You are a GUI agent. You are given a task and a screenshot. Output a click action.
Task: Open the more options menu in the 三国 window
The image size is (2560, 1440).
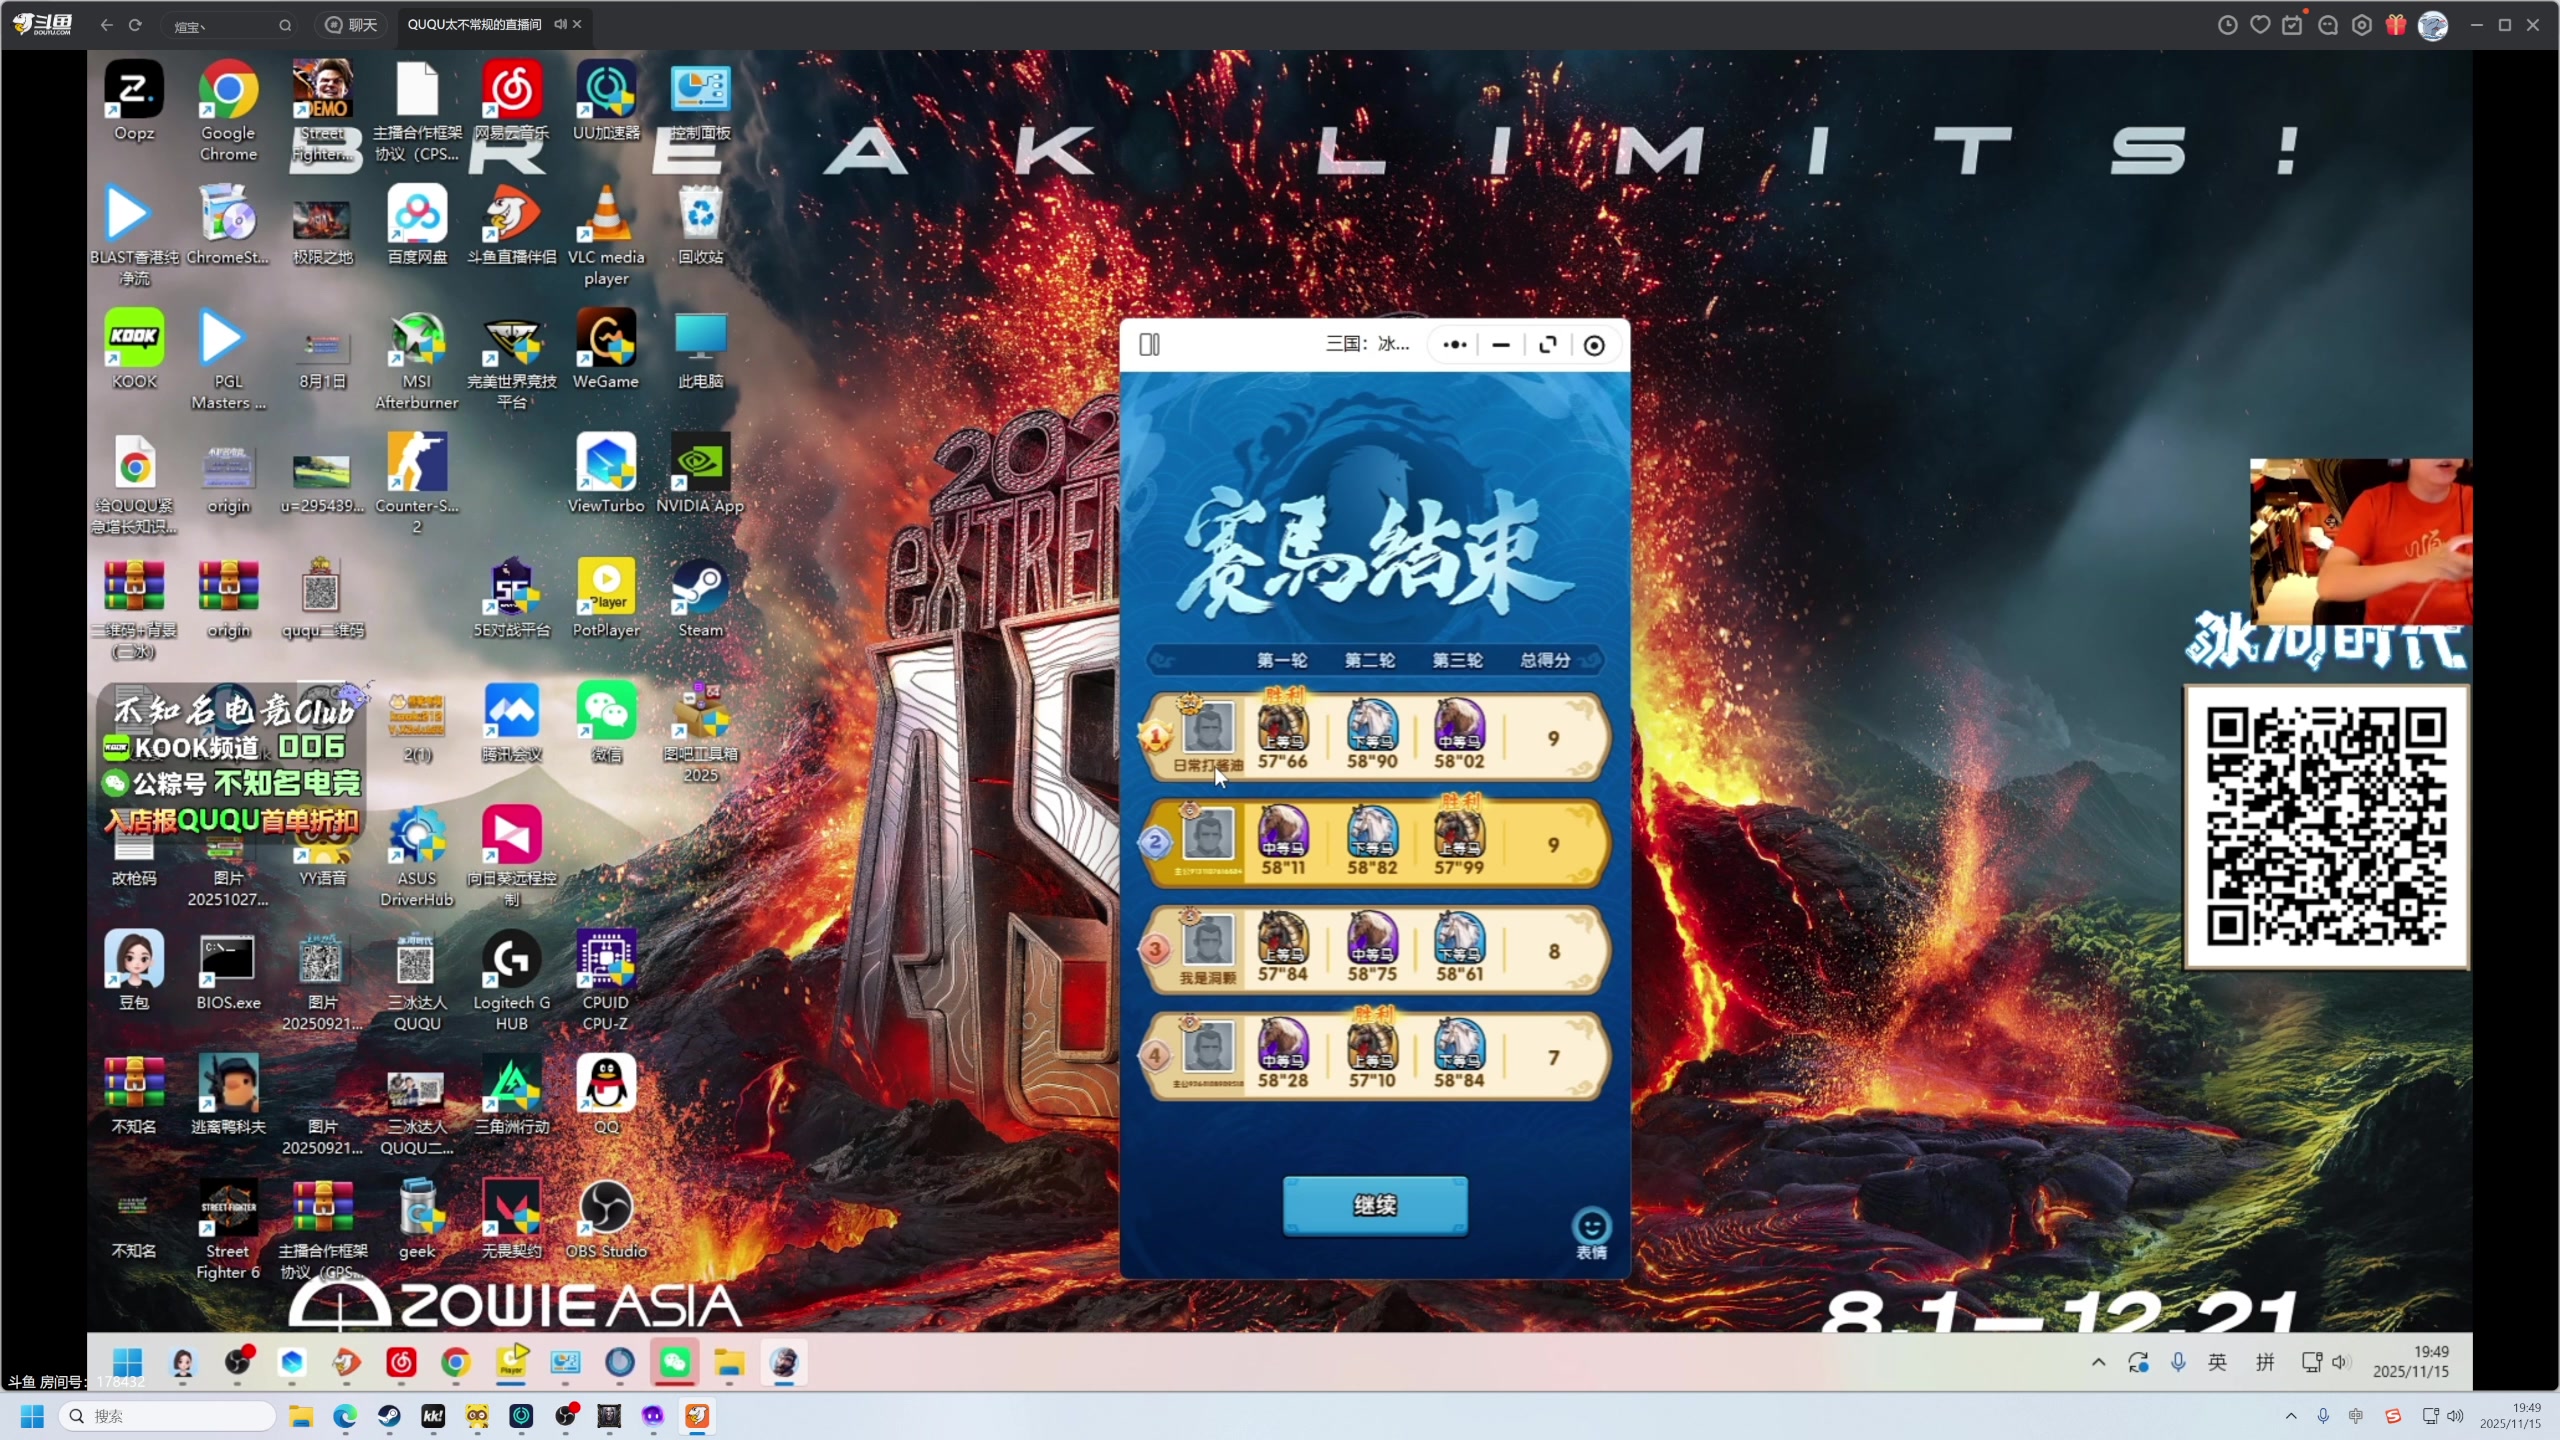[x=1454, y=345]
